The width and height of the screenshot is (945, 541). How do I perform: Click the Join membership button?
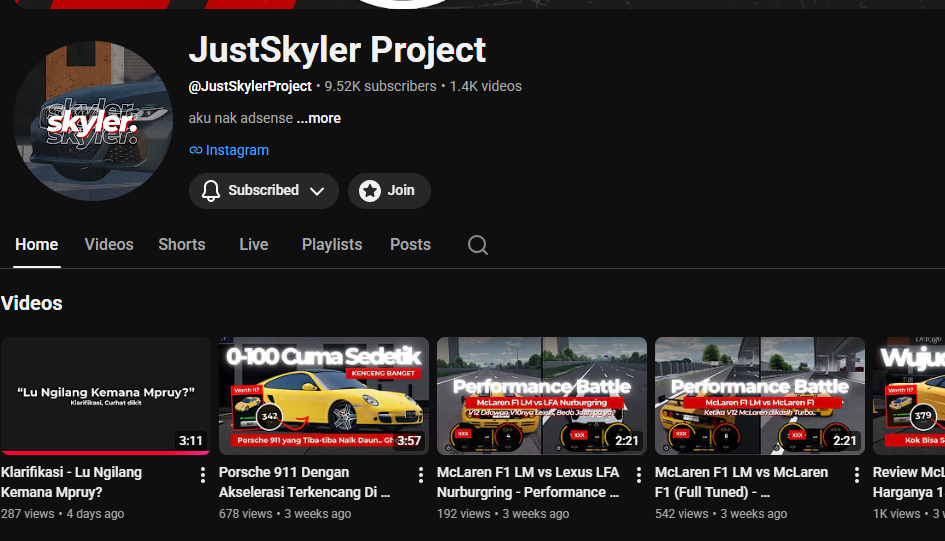point(389,191)
